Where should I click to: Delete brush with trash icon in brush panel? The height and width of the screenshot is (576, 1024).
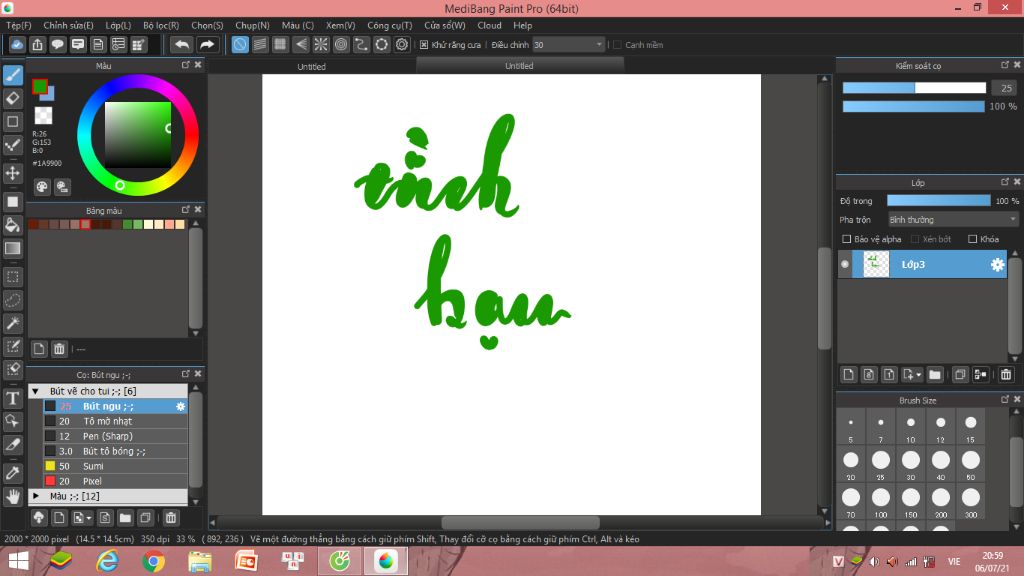(x=170, y=518)
